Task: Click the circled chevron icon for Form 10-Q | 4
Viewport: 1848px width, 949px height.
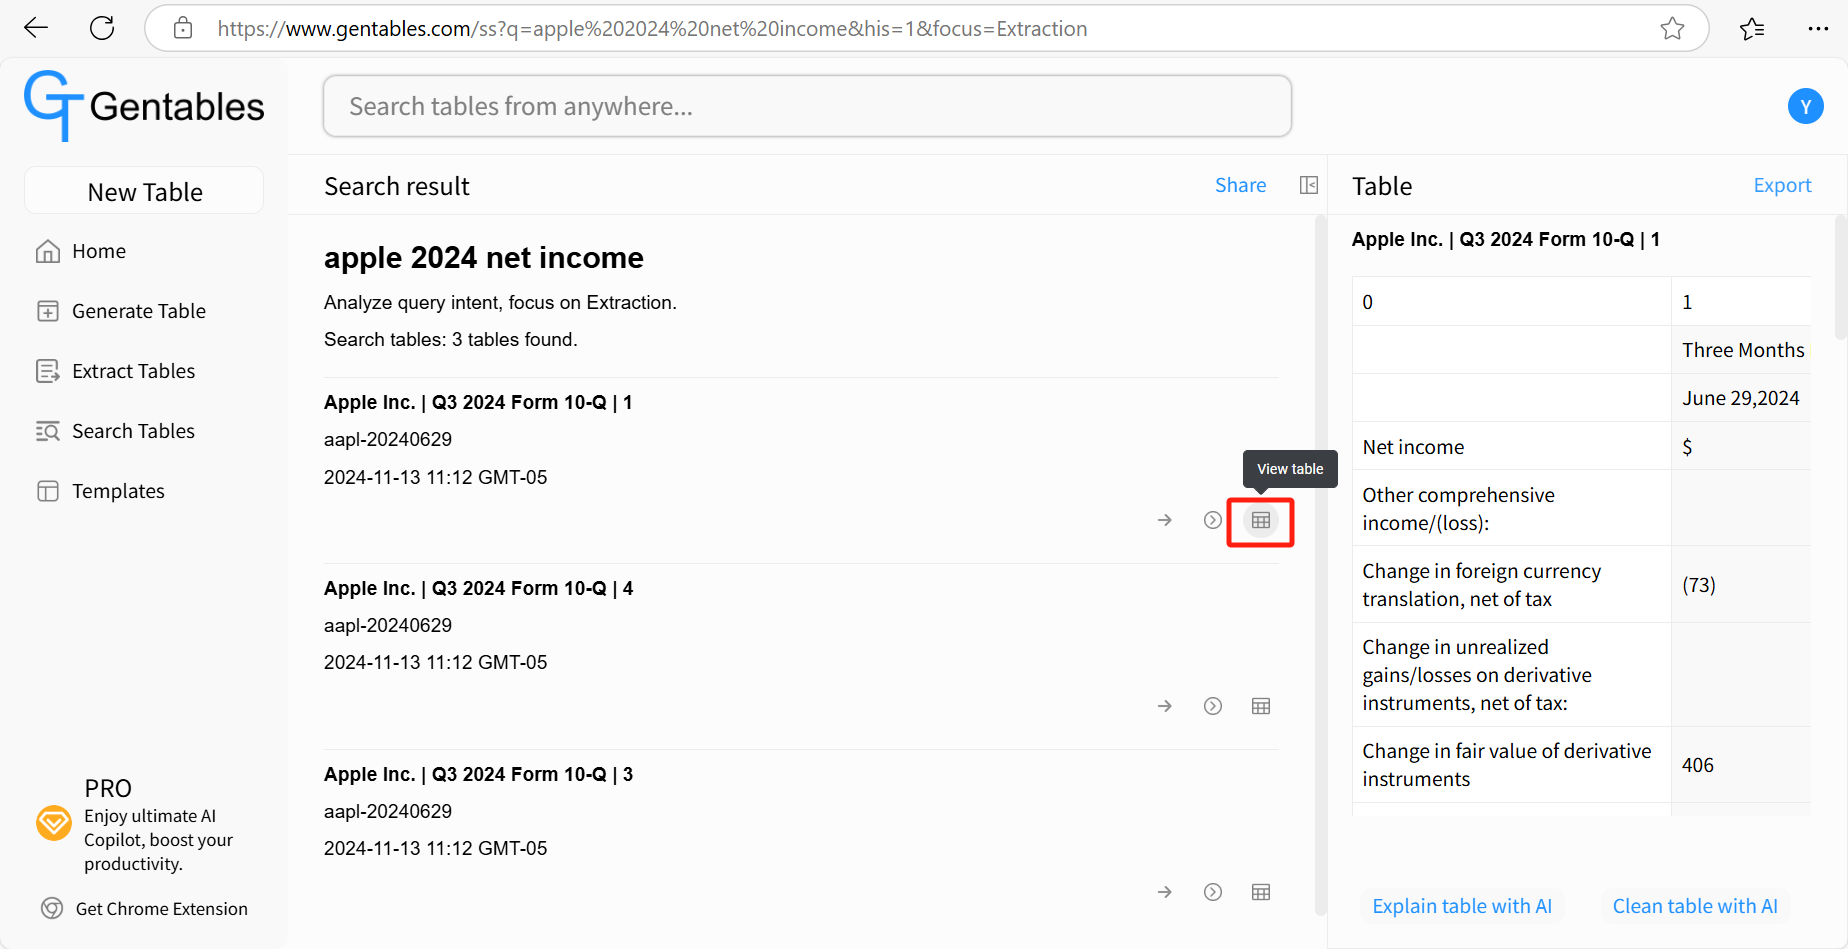Action: (x=1213, y=706)
